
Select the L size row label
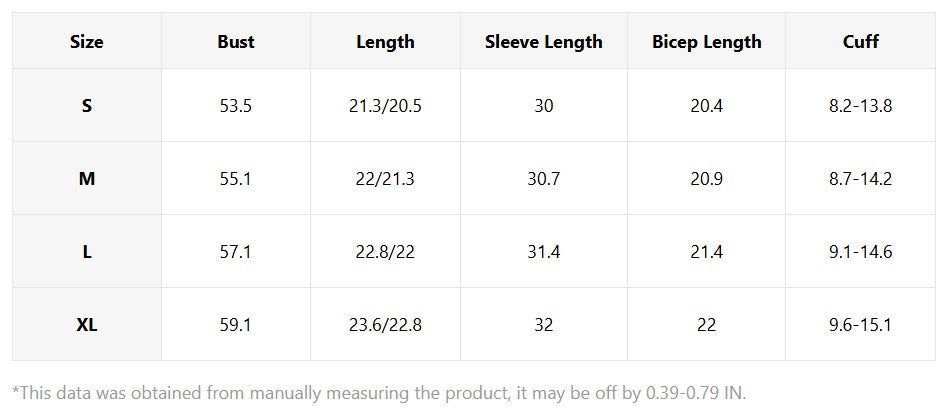pos(87,252)
